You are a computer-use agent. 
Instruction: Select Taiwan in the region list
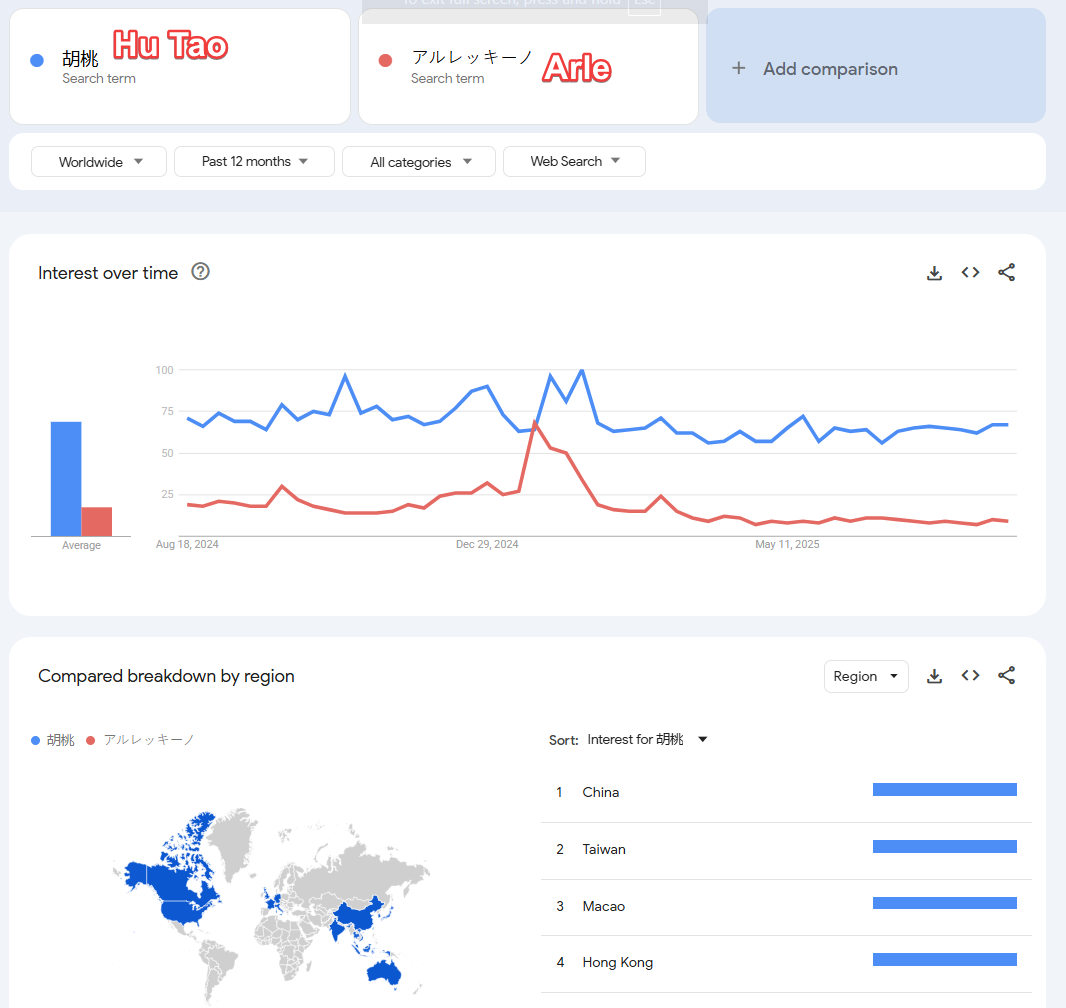point(604,849)
